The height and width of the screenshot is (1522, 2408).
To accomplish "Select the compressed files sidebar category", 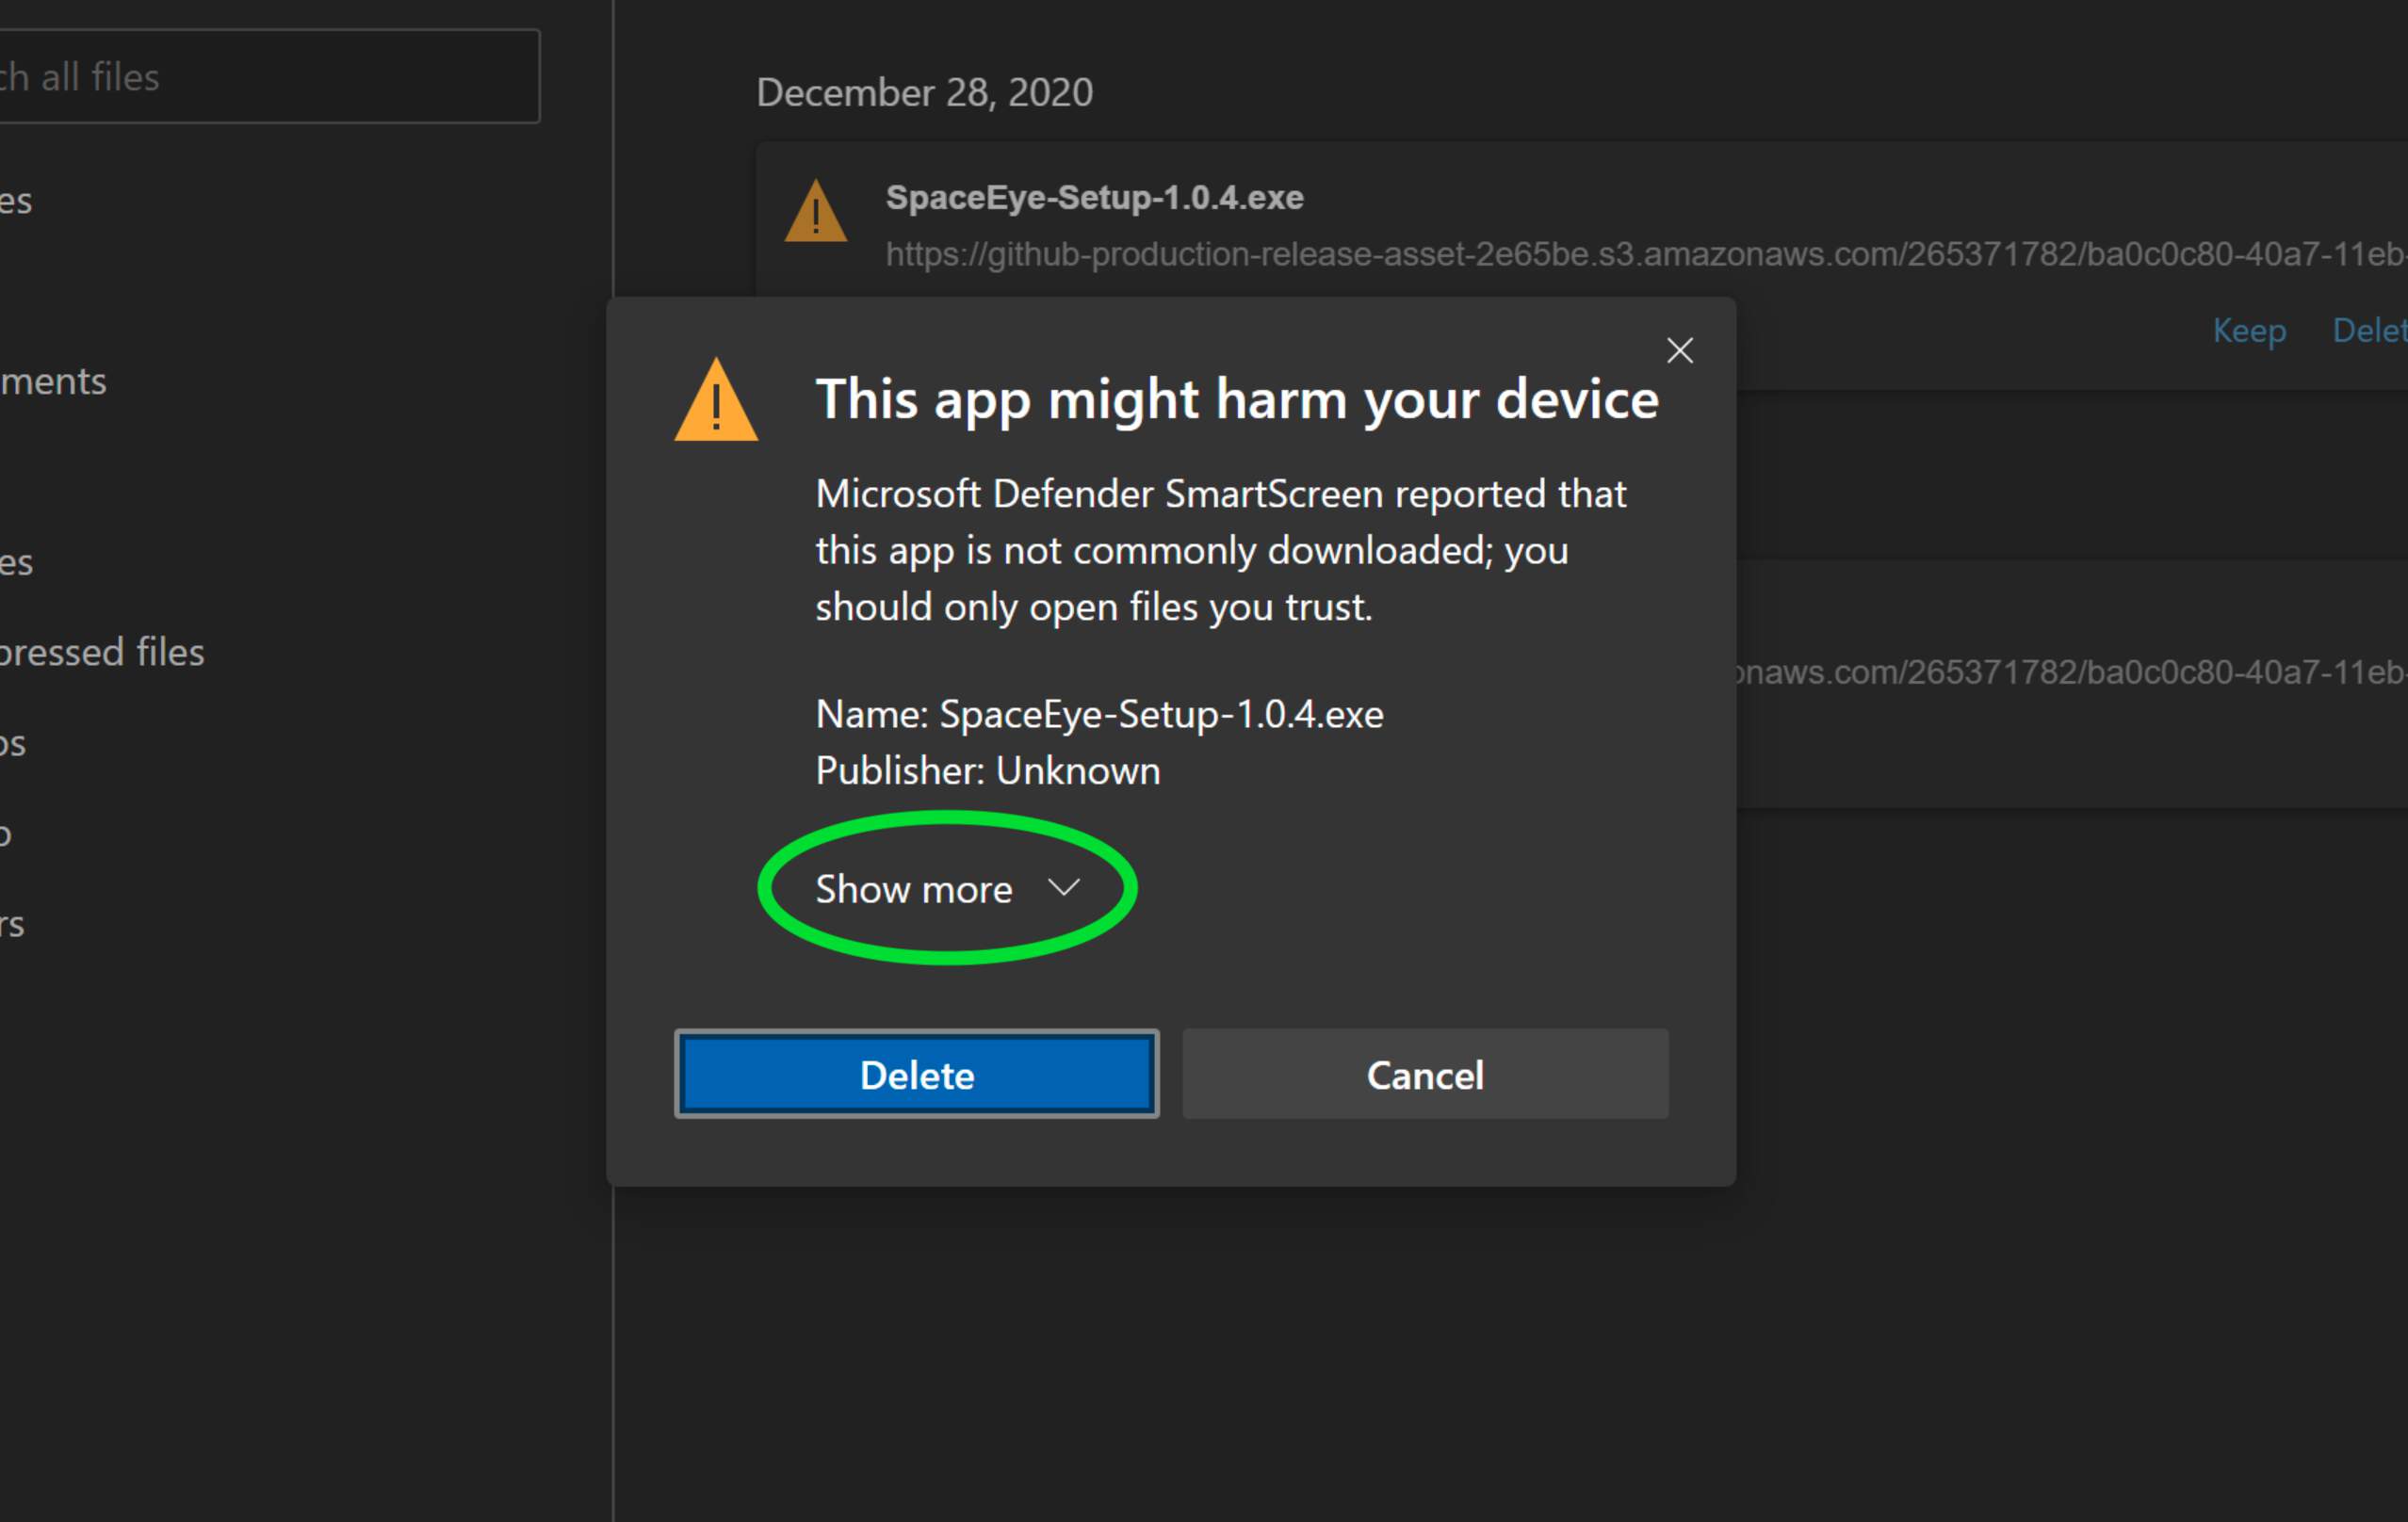I will coord(101,652).
